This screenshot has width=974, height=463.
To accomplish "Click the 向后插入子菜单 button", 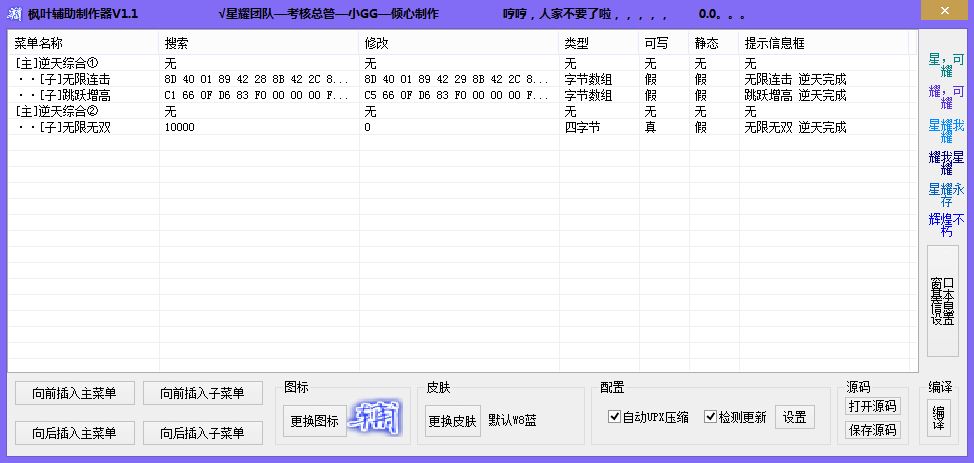I will click(x=203, y=433).
